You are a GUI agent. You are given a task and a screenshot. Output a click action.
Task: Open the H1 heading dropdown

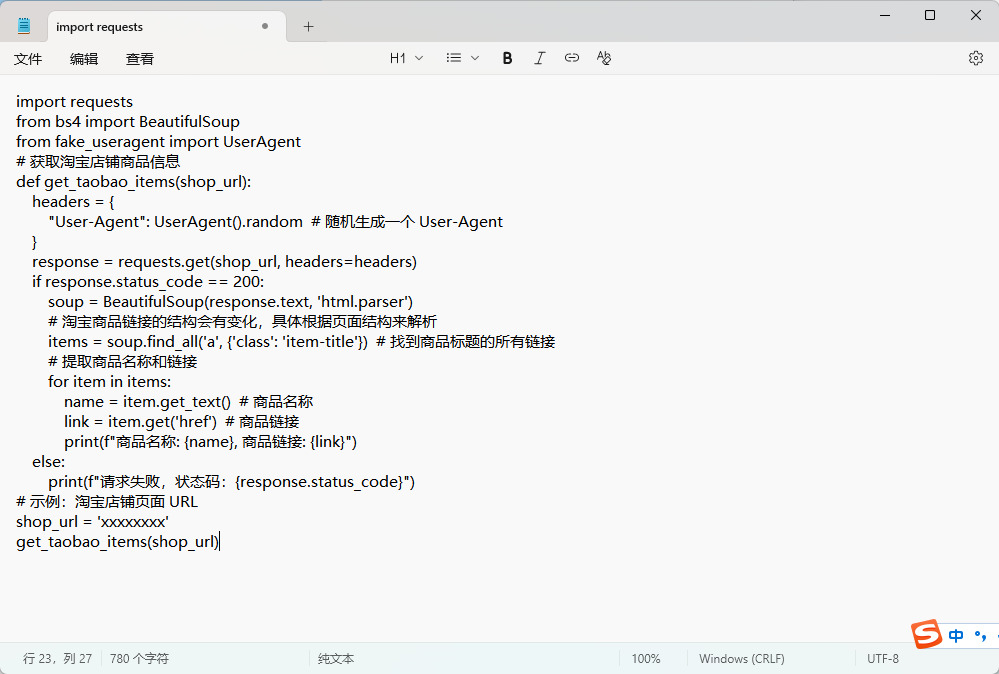[406, 59]
